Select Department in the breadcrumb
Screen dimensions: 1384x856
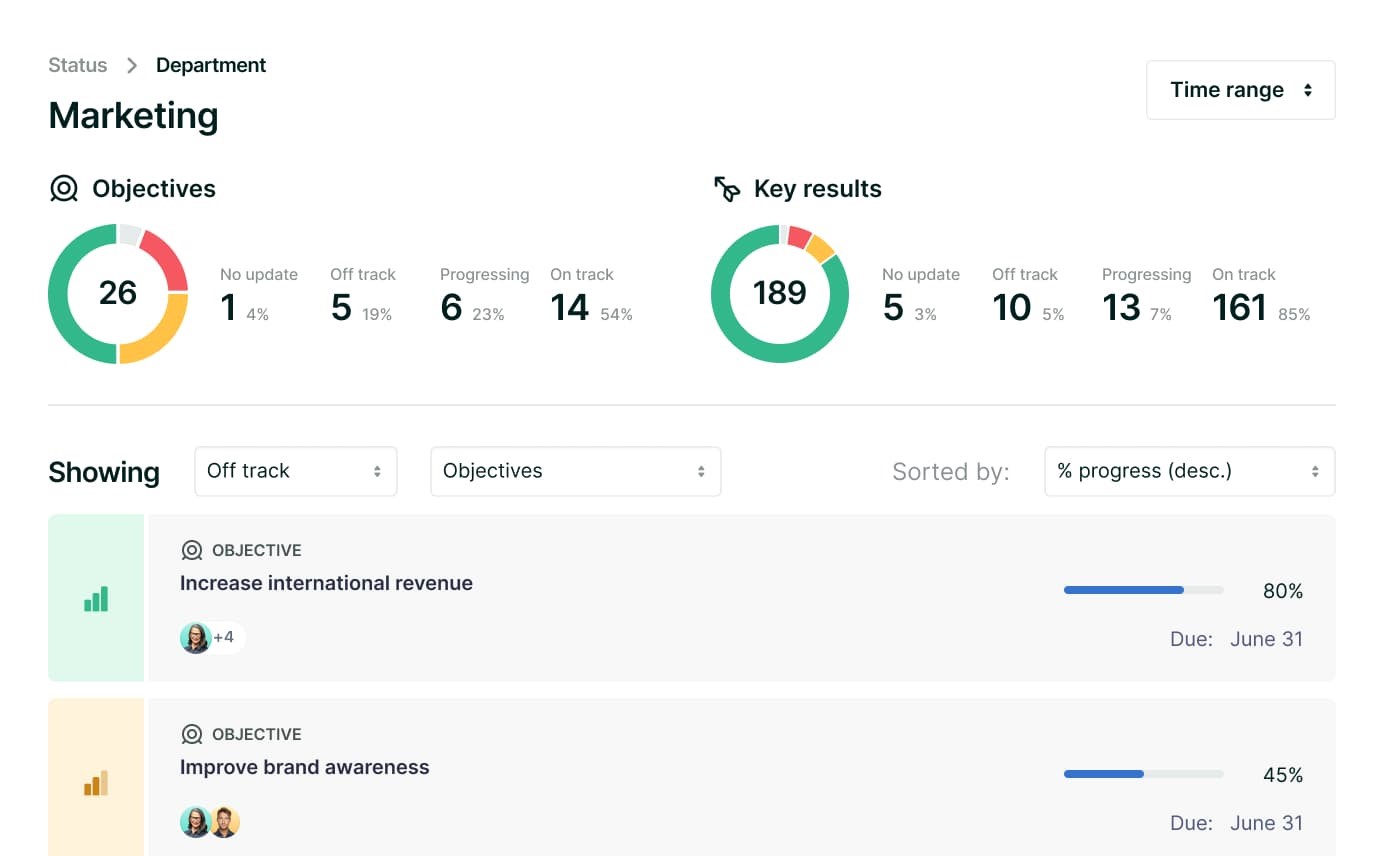click(x=211, y=64)
